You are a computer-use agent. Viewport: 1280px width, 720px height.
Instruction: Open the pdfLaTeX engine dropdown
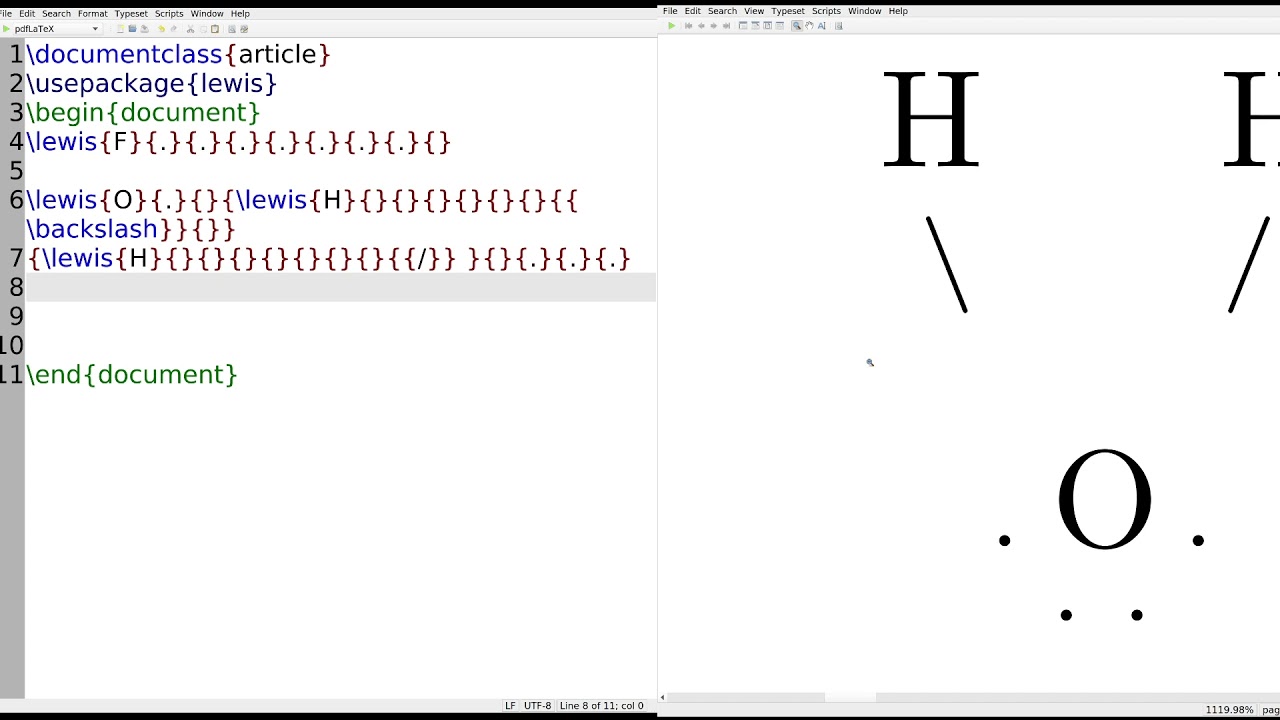pos(56,29)
